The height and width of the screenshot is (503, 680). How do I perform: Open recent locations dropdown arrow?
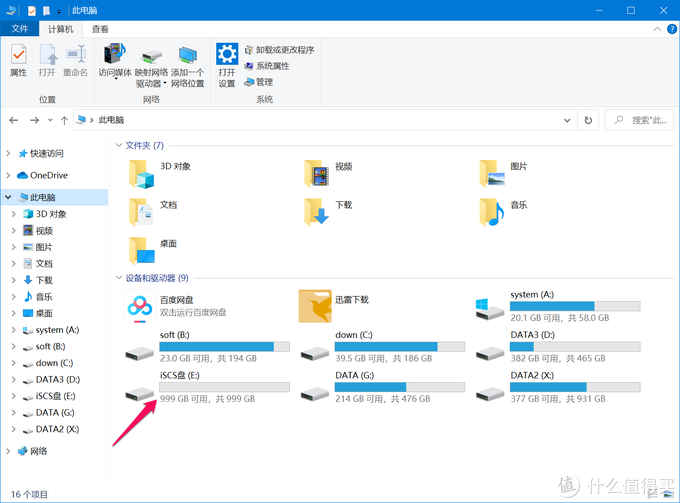coord(50,120)
